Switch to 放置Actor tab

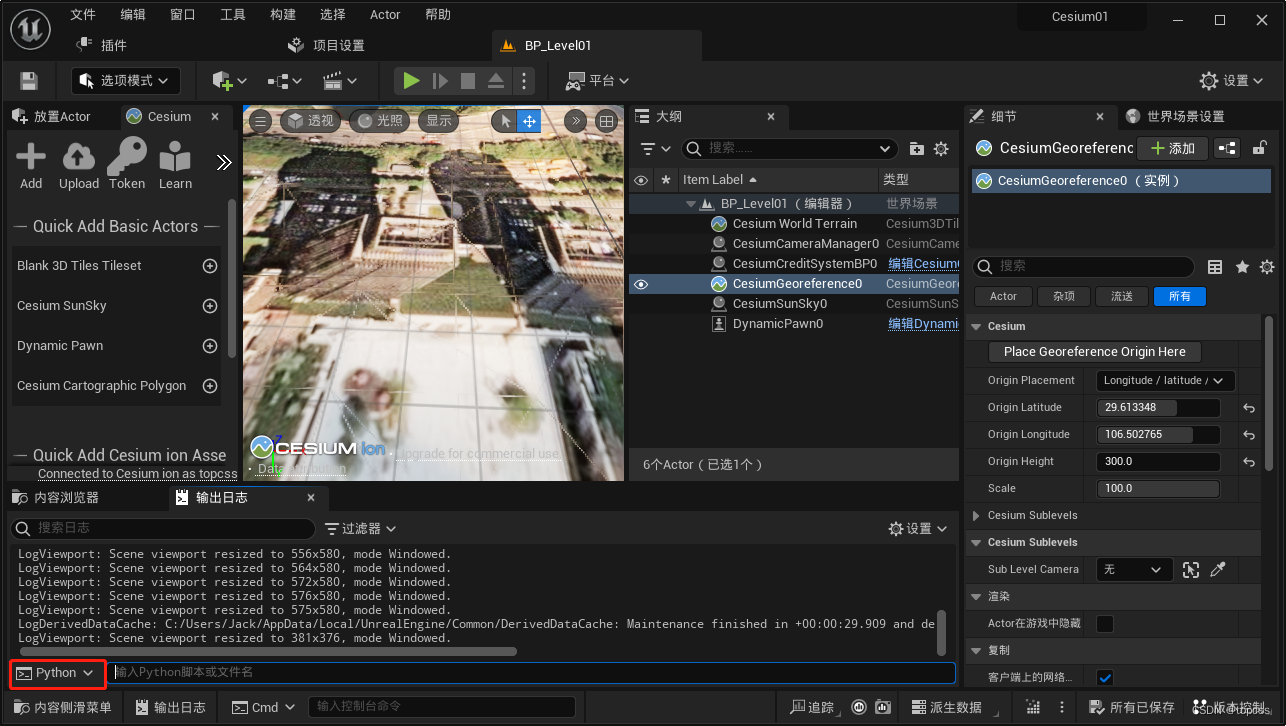coord(51,117)
